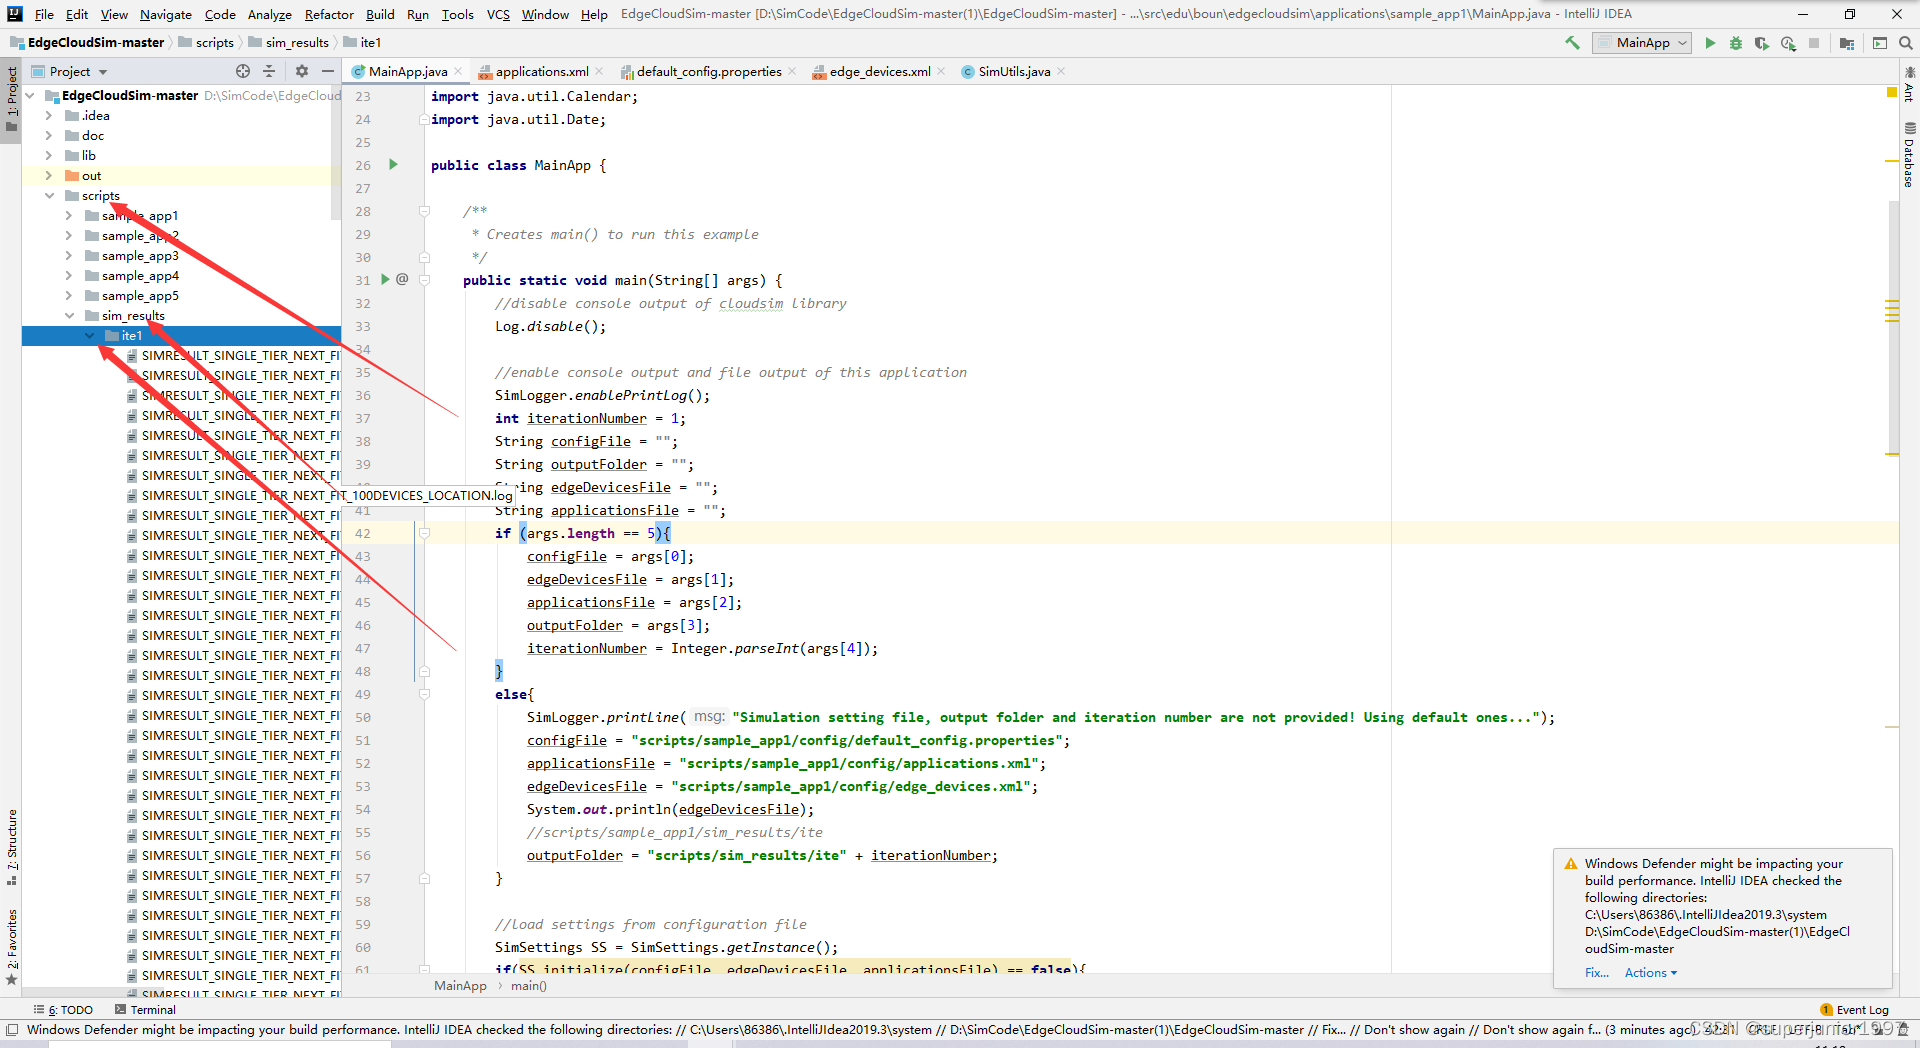
Task: Open the Event Log button
Action: click(x=1855, y=1010)
